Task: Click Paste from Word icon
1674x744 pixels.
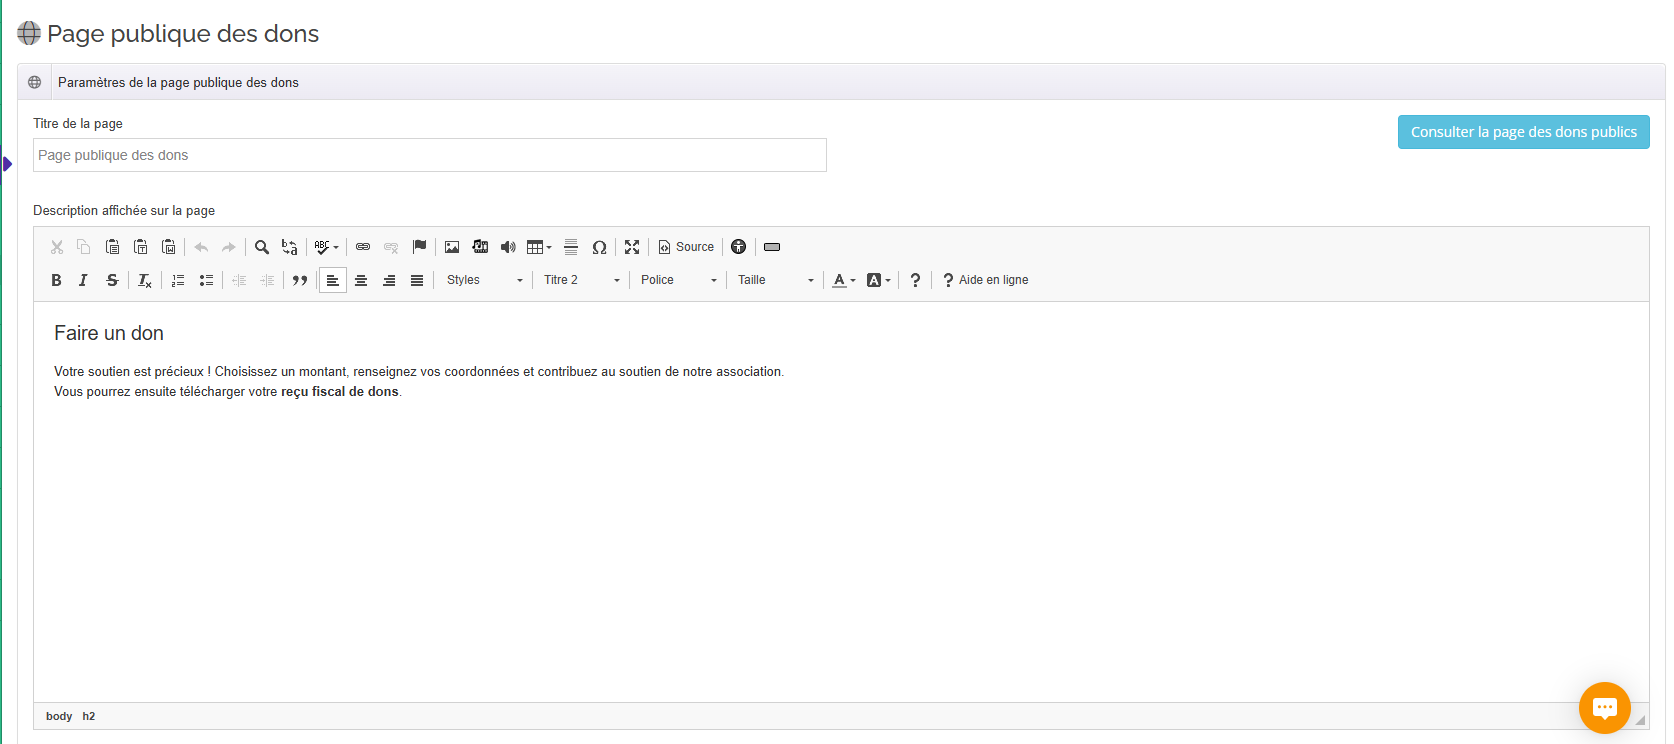Action: point(169,247)
